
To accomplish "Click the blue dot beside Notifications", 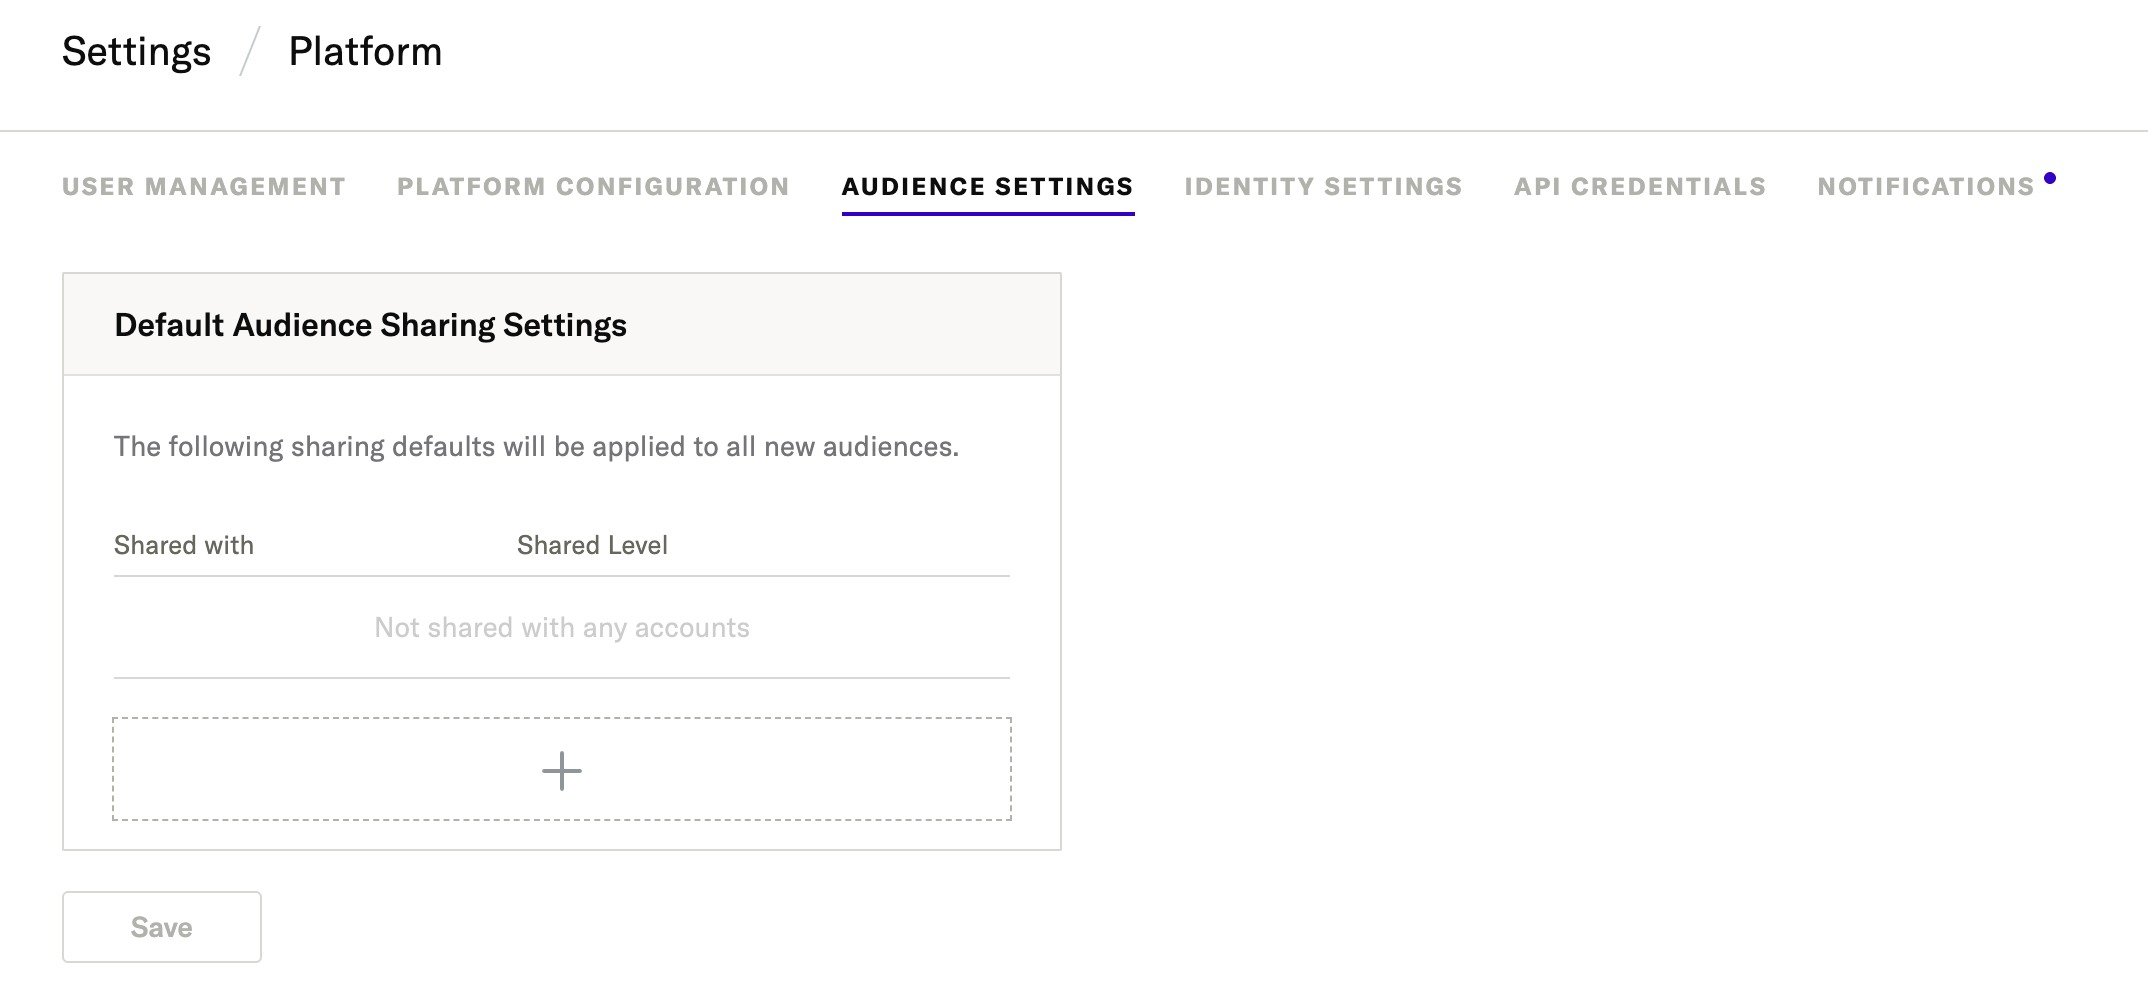I will point(2049,178).
